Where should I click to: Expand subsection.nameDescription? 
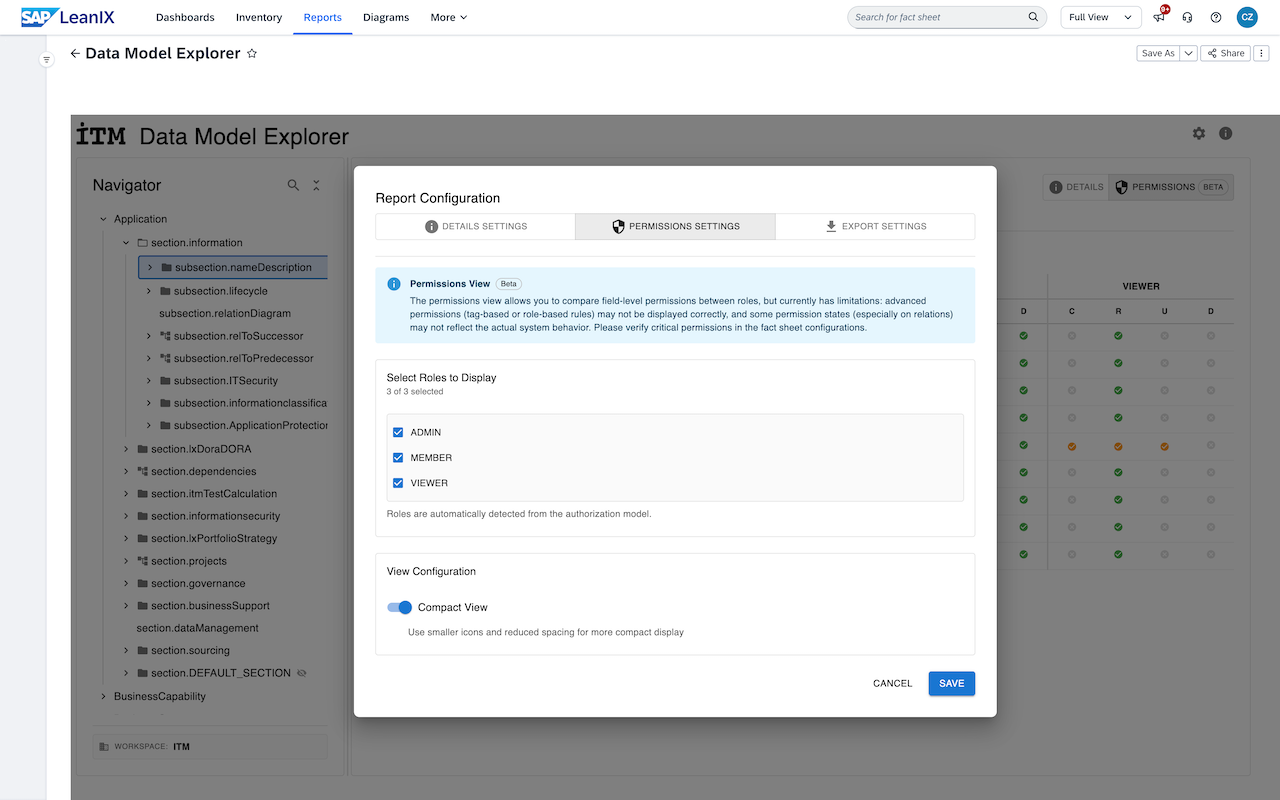click(149, 267)
